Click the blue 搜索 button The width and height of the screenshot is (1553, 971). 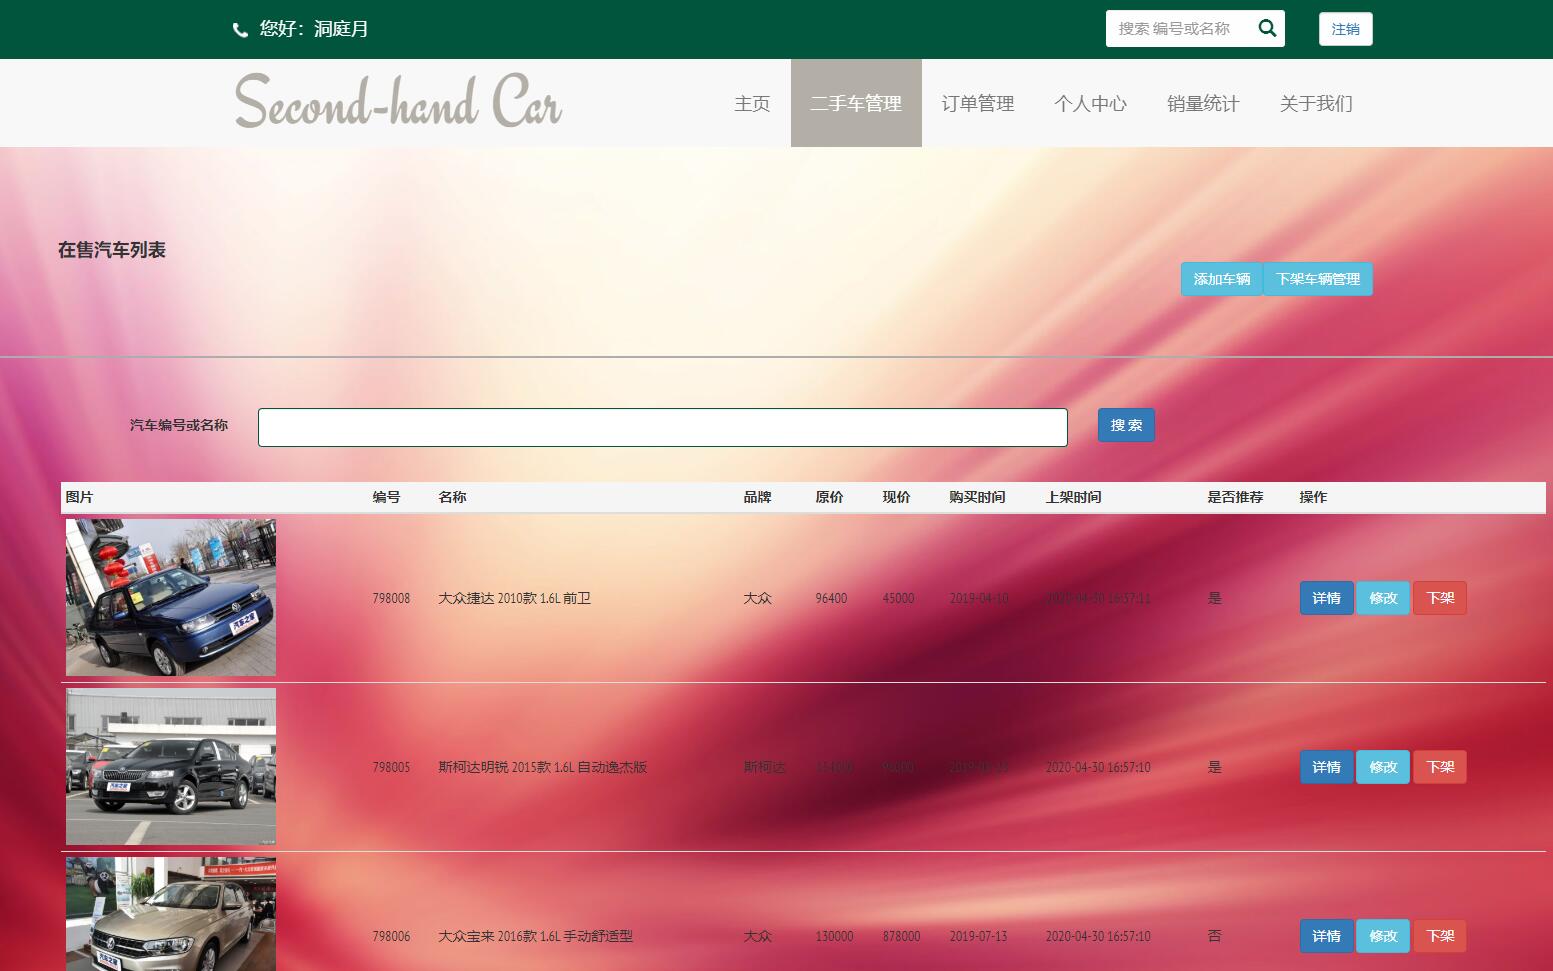[1126, 425]
